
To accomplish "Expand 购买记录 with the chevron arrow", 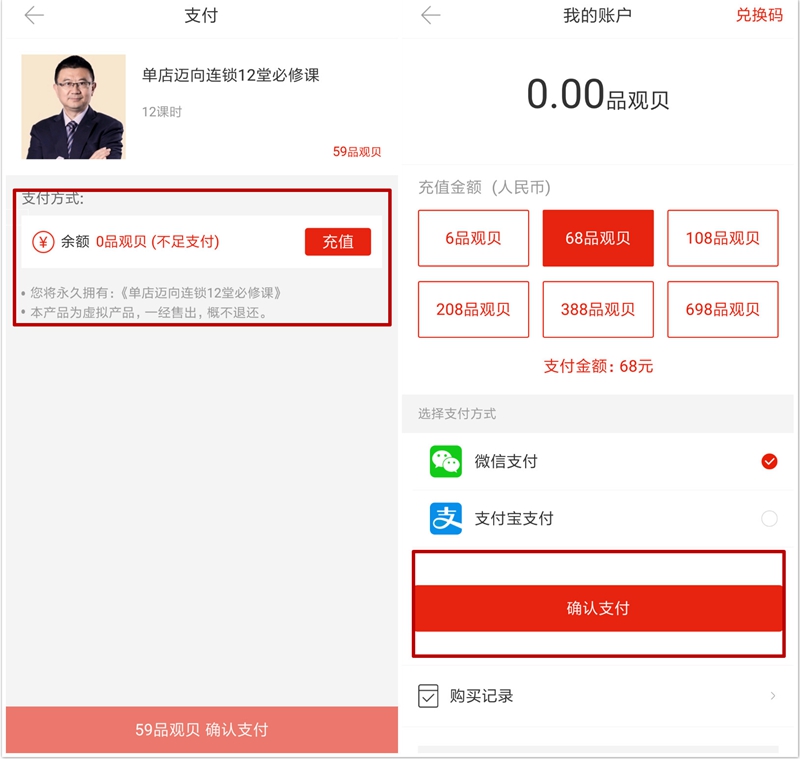I will tap(773, 696).
